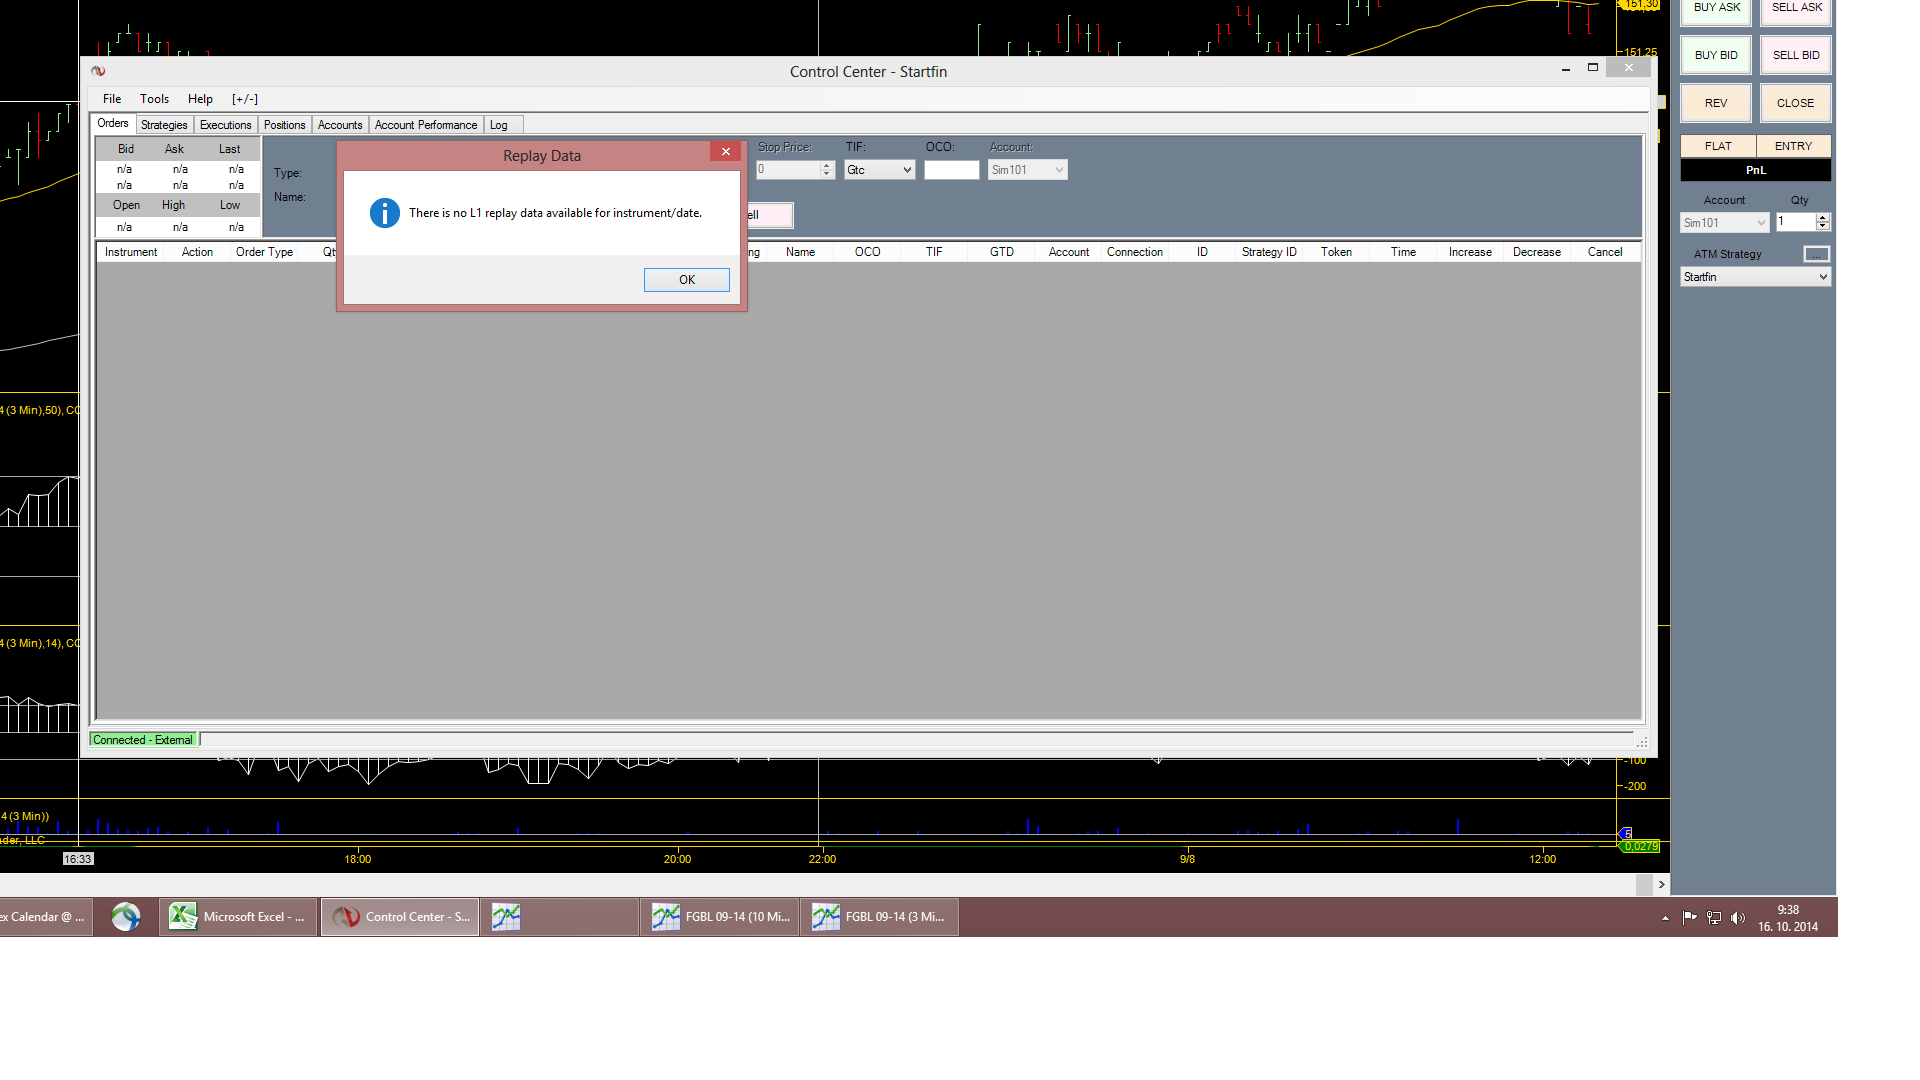
Task: Open Microsoft Excel from the taskbar
Action: (238, 917)
